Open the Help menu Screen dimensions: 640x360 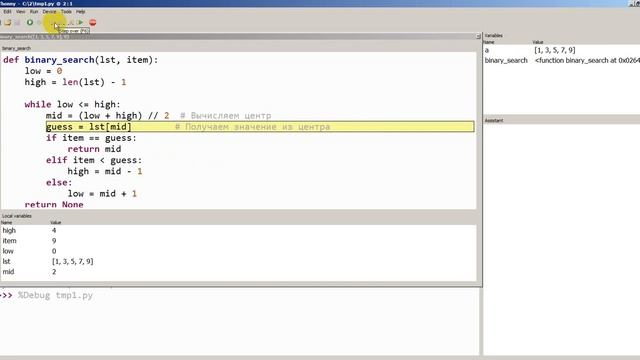(x=81, y=12)
